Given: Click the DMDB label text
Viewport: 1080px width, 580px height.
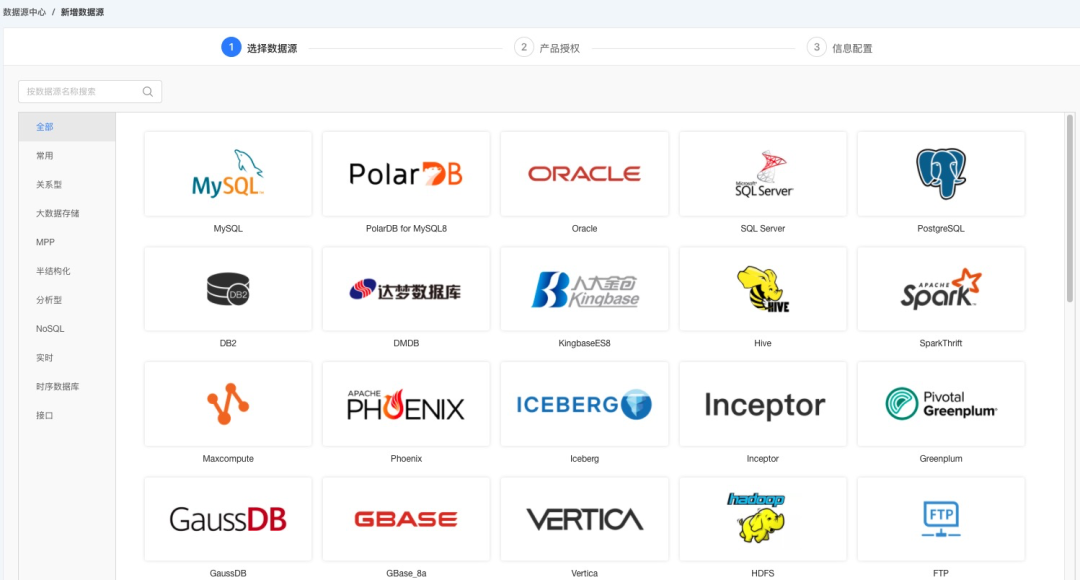Looking at the screenshot, I should [406, 343].
